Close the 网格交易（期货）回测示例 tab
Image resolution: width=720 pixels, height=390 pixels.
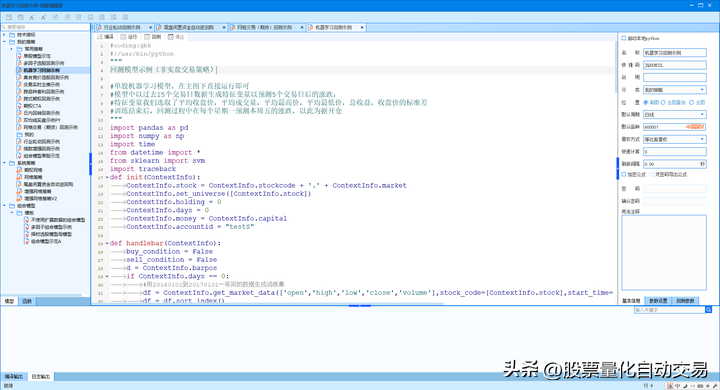[302, 28]
